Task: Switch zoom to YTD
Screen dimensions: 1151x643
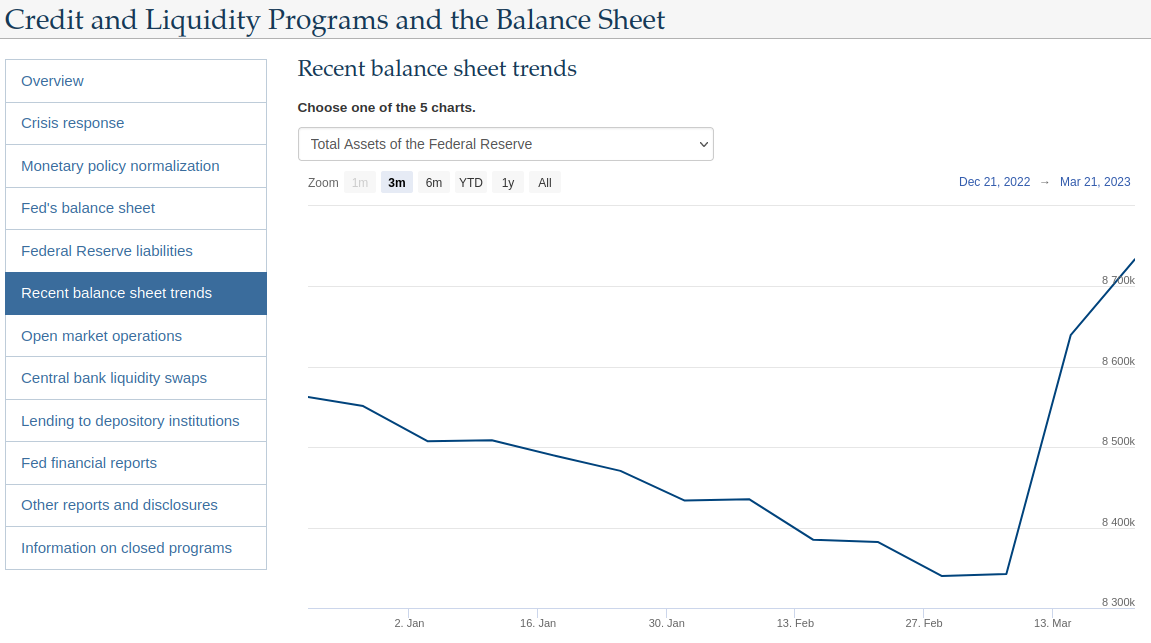Action: coord(471,183)
